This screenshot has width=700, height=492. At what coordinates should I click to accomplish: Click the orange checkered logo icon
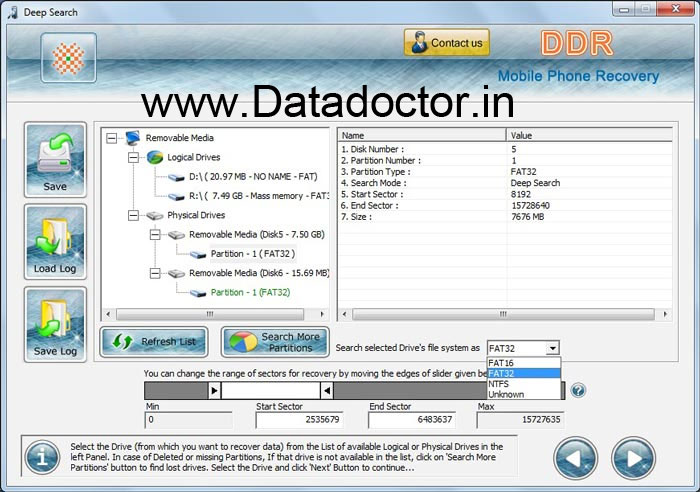tap(68, 58)
